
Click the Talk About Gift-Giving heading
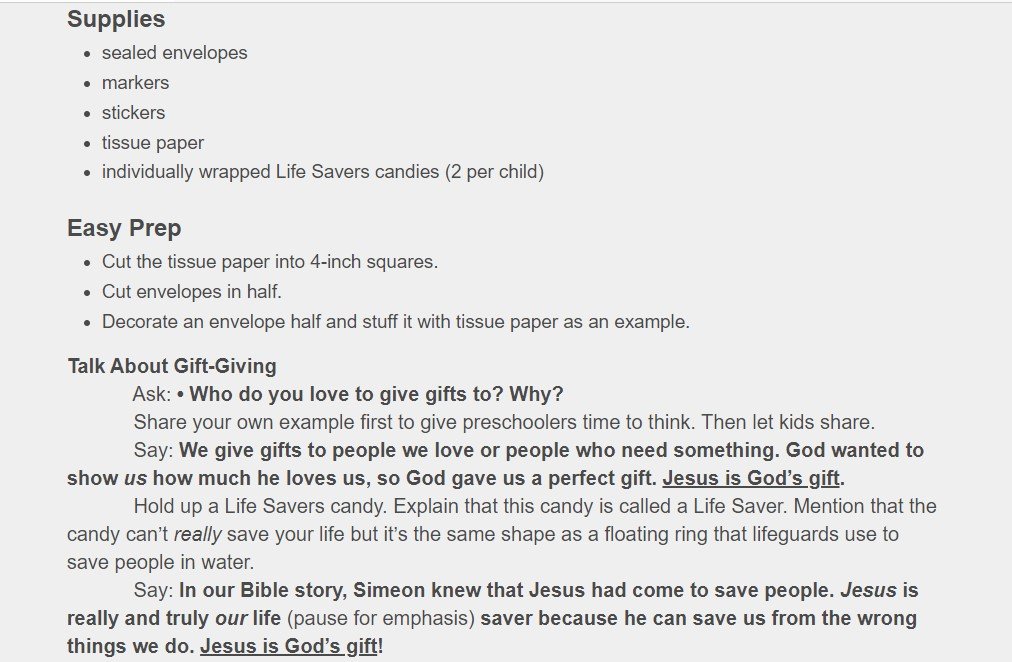tap(172, 366)
